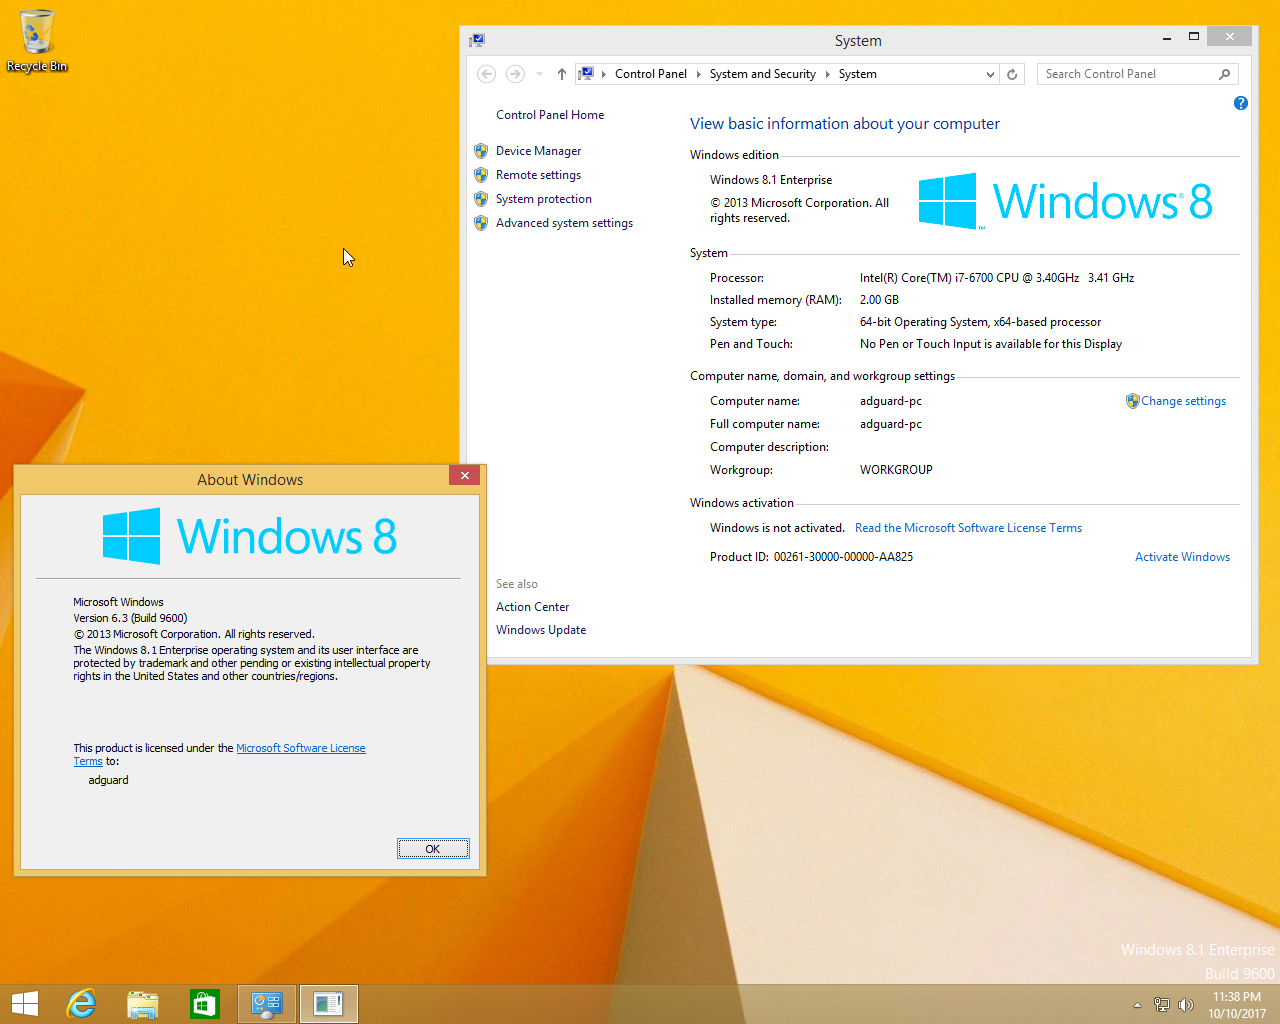Select System breadcrumb in address bar
The width and height of the screenshot is (1280, 1024).
858,74
